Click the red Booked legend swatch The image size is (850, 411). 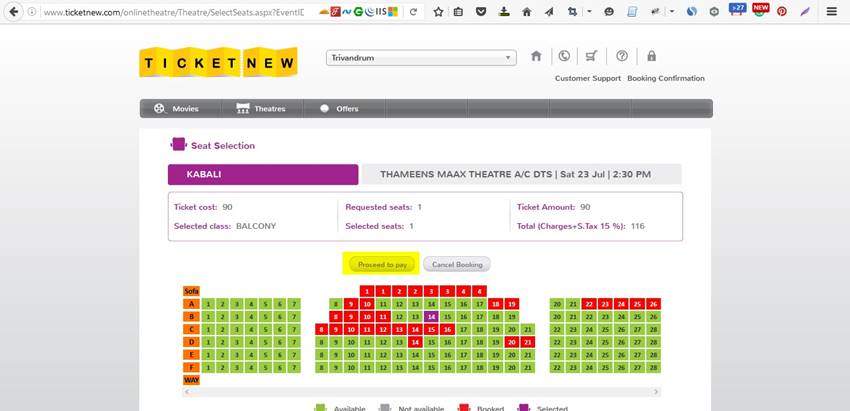click(x=462, y=408)
